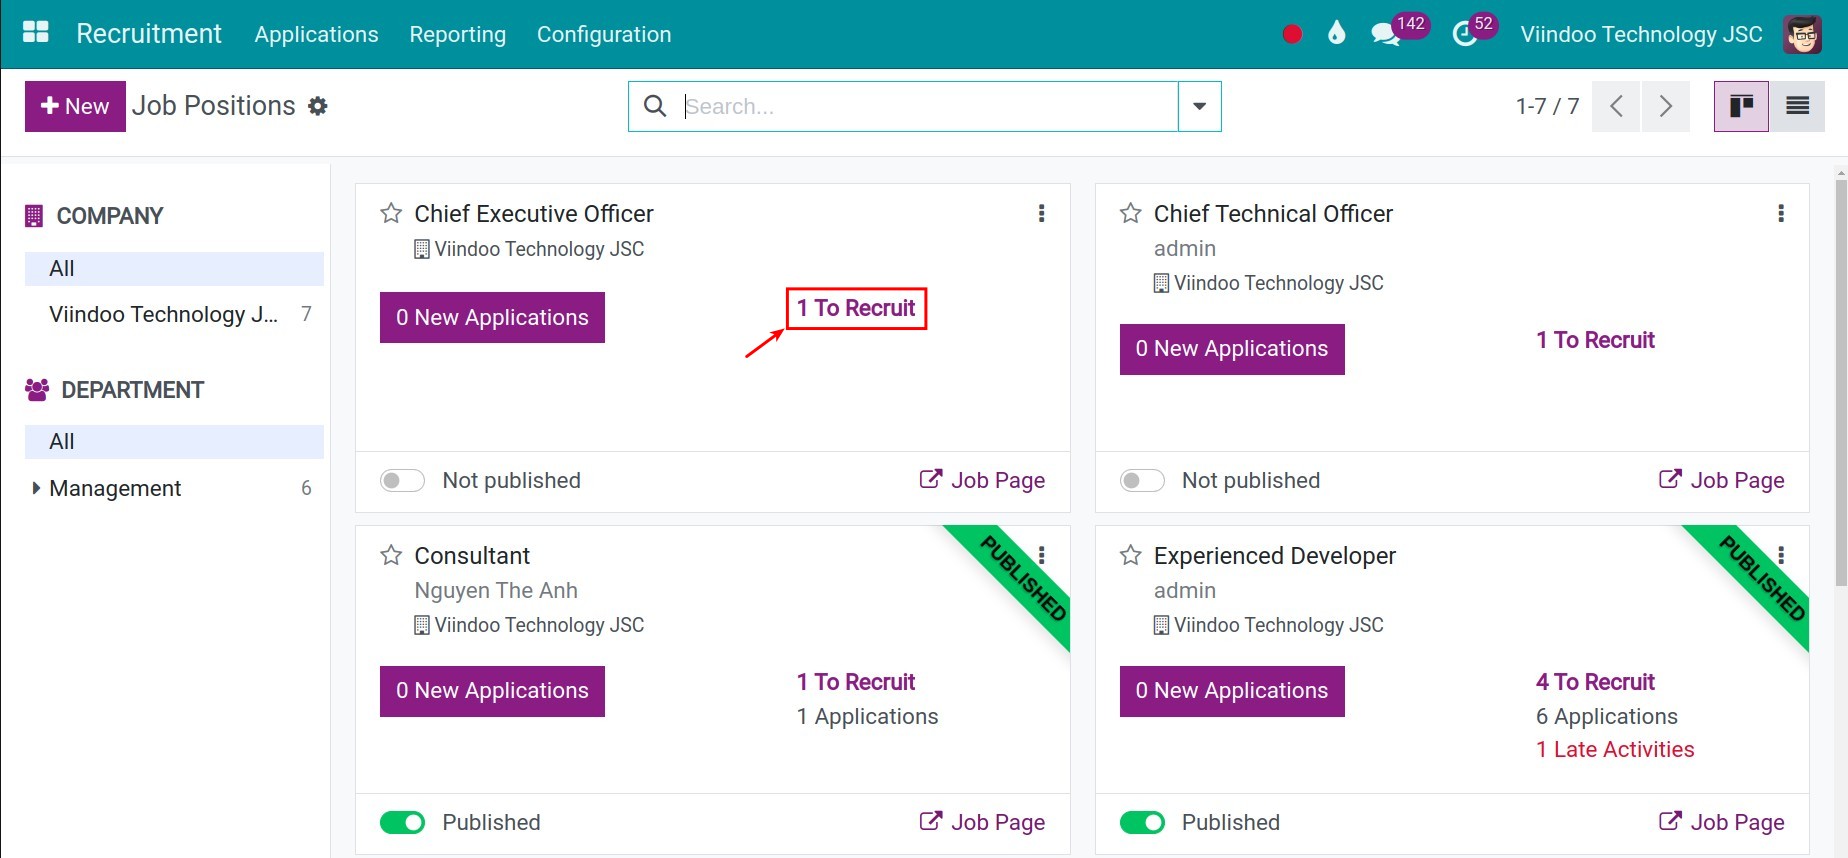The height and width of the screenshot is (858, 1848).
Task: Switch to List view
Action: tap(1797, 106)
